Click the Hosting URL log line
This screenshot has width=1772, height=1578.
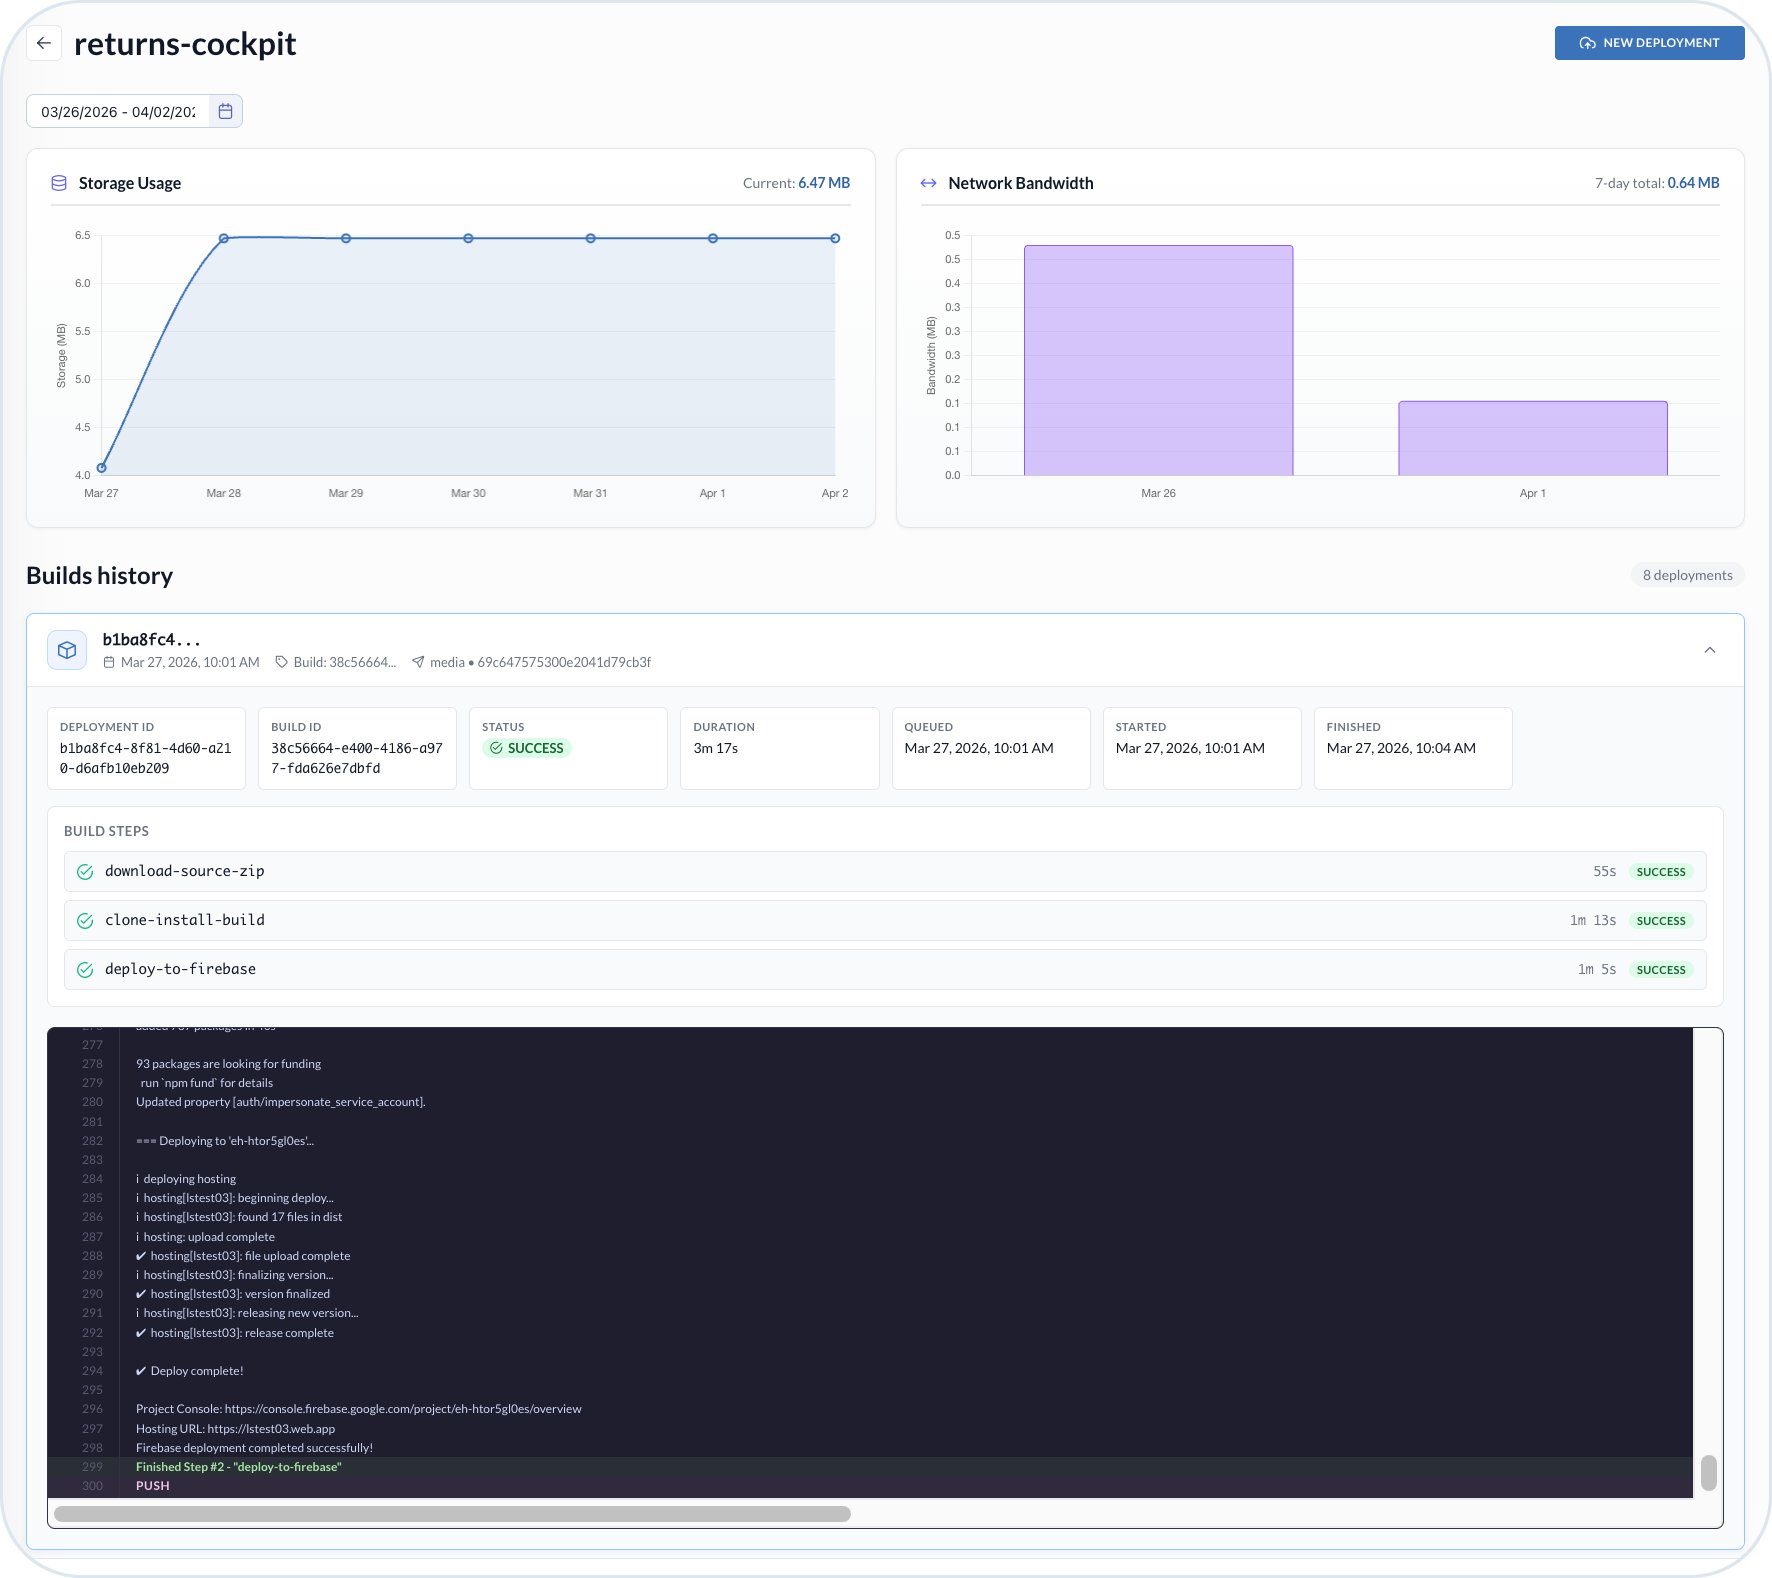(x=236, y=1429)
